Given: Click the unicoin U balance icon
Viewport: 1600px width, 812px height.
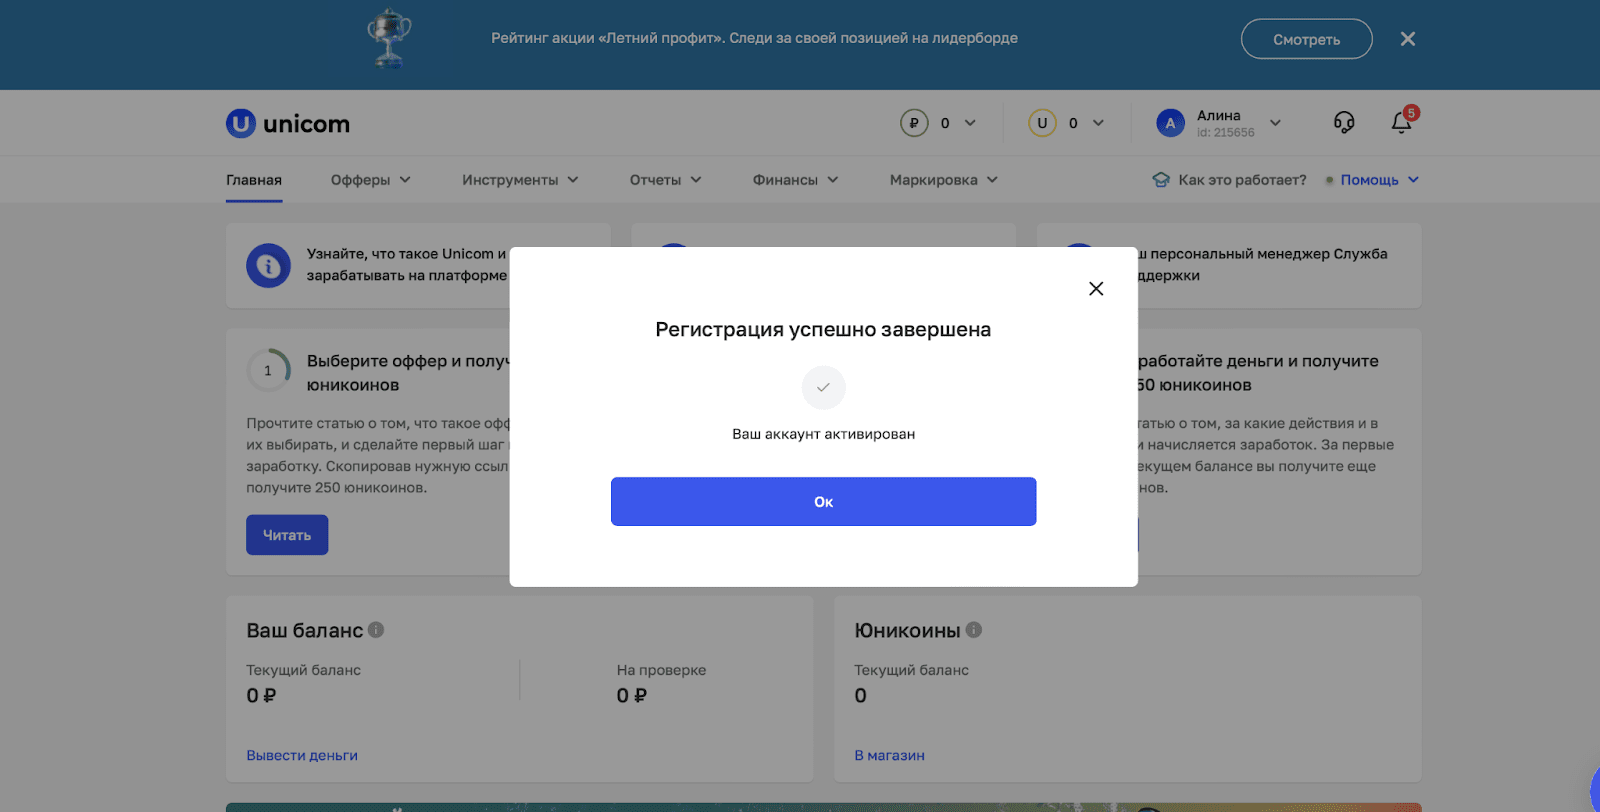Looking at the screenshot, I should tap(1042, 123).
